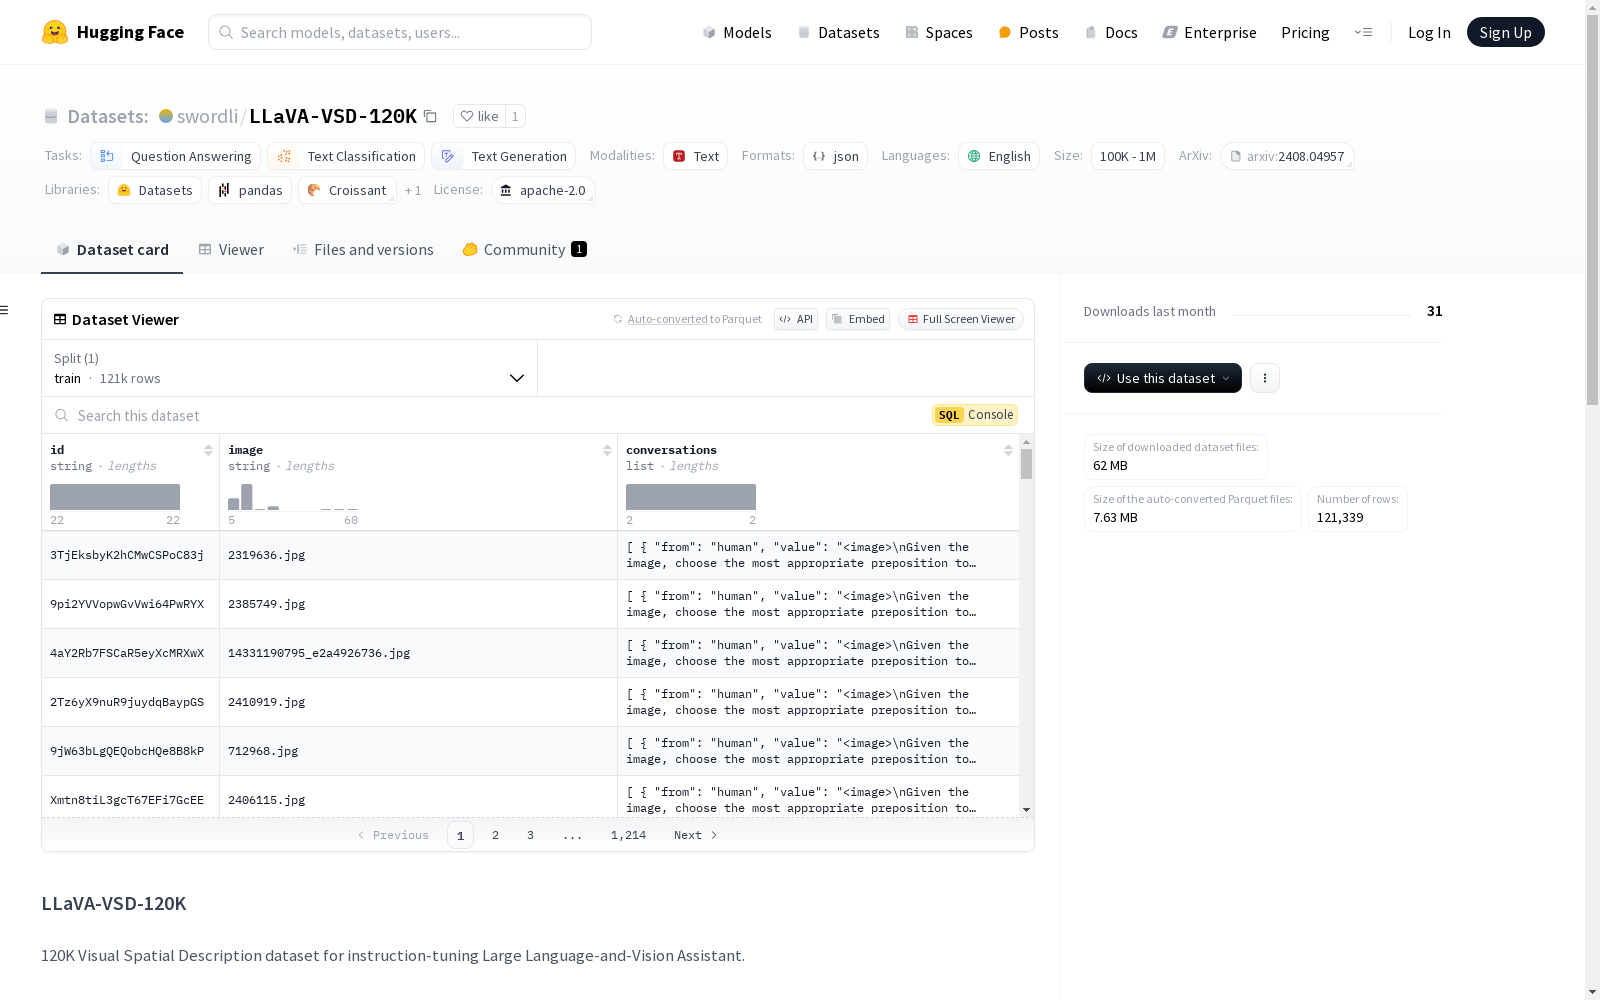Open the Posts page
The width and height of the screenshot is (1600, 1000).
[x=1029, y=32]
